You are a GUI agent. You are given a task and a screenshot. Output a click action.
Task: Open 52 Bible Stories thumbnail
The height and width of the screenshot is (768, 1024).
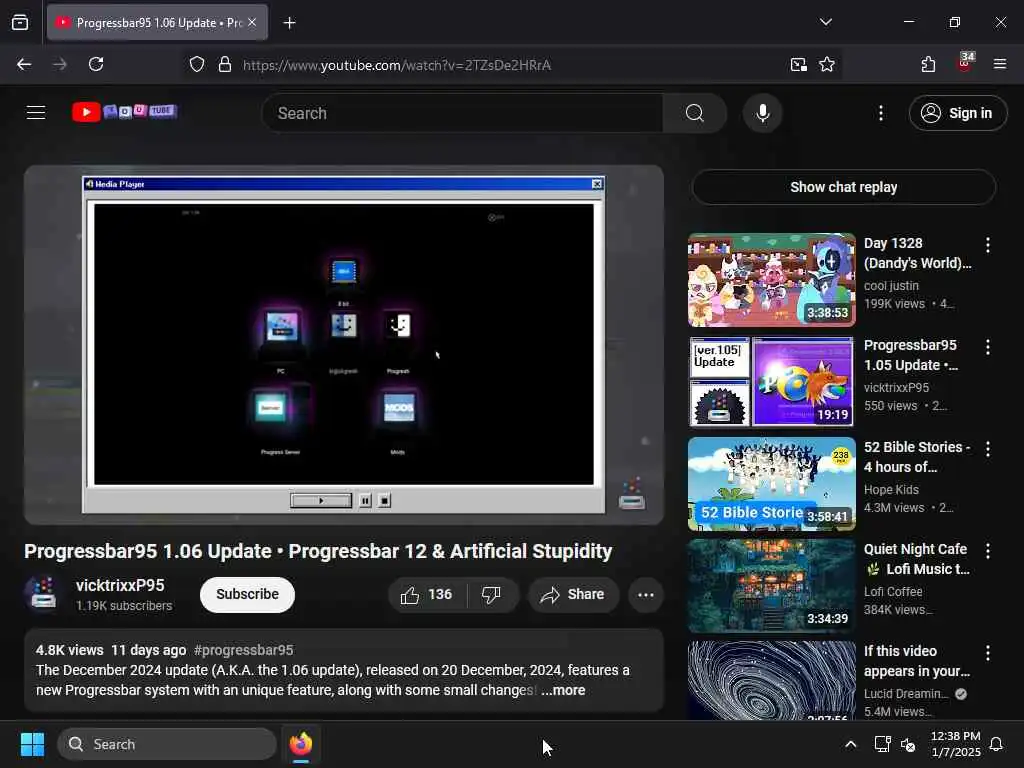pos(771,483)
